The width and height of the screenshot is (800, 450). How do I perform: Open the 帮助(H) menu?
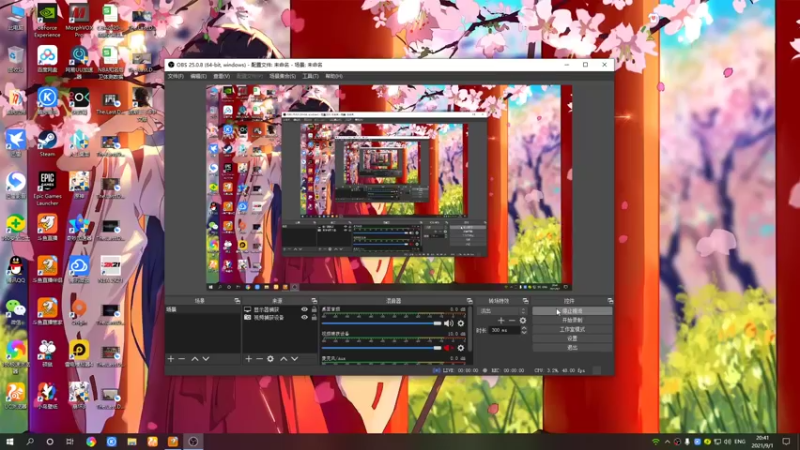point(334,76)
